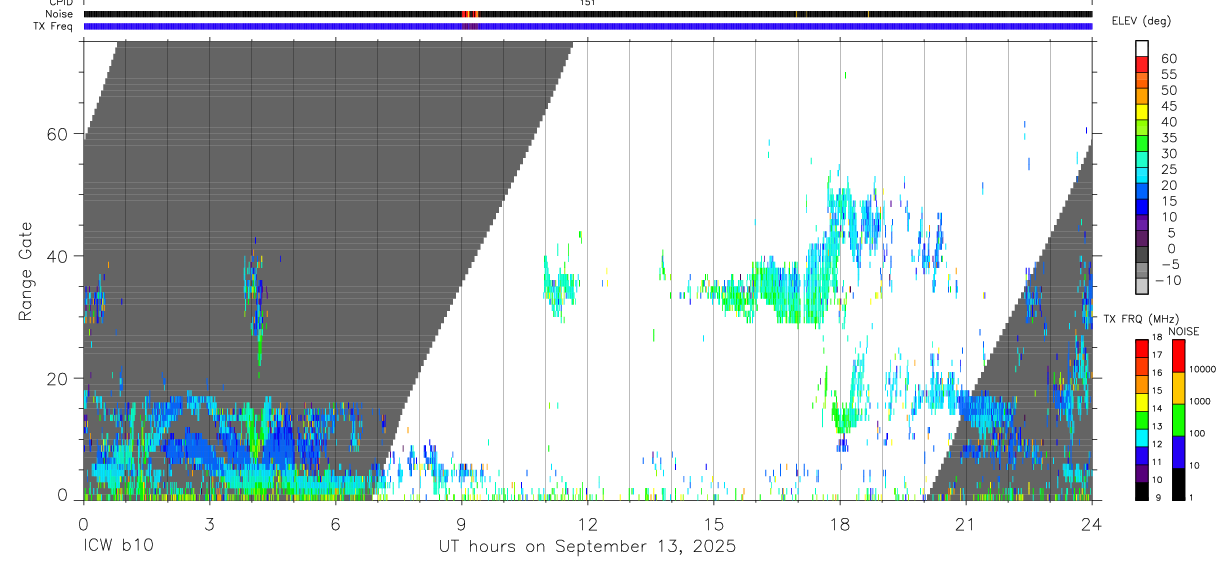The width and height of the screenshot is (1228, 567).
Task: Pick the cyan segment of the TX FRQ colorbar
Action: tap(1141, 438)
